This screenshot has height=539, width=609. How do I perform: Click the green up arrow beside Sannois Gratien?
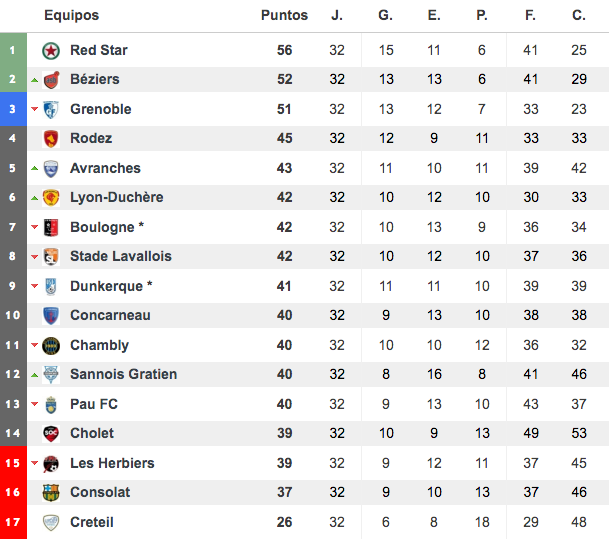(35, 375)
